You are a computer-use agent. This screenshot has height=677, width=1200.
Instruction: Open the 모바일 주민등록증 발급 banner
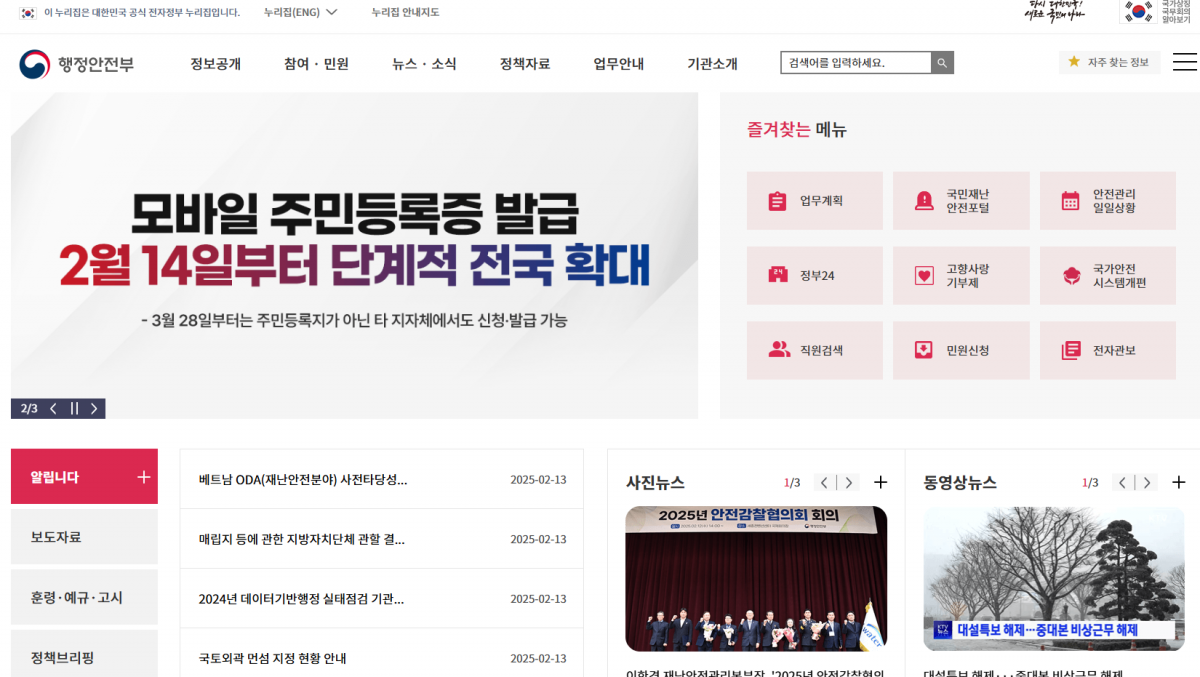354,255
